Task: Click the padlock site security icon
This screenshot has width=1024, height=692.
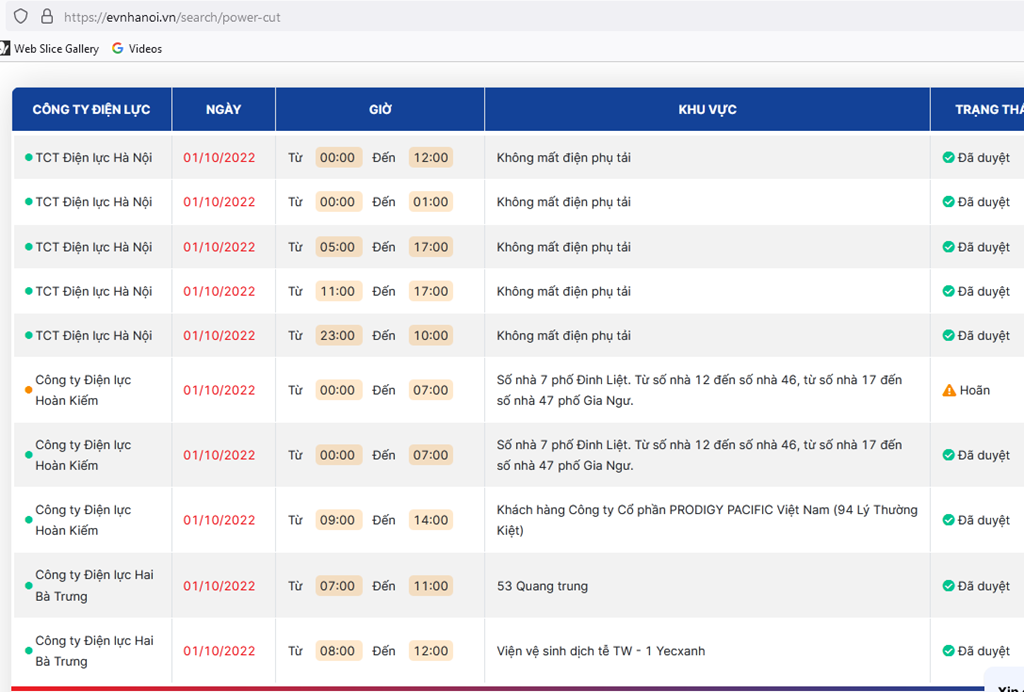Action: (x=47, y=16)
